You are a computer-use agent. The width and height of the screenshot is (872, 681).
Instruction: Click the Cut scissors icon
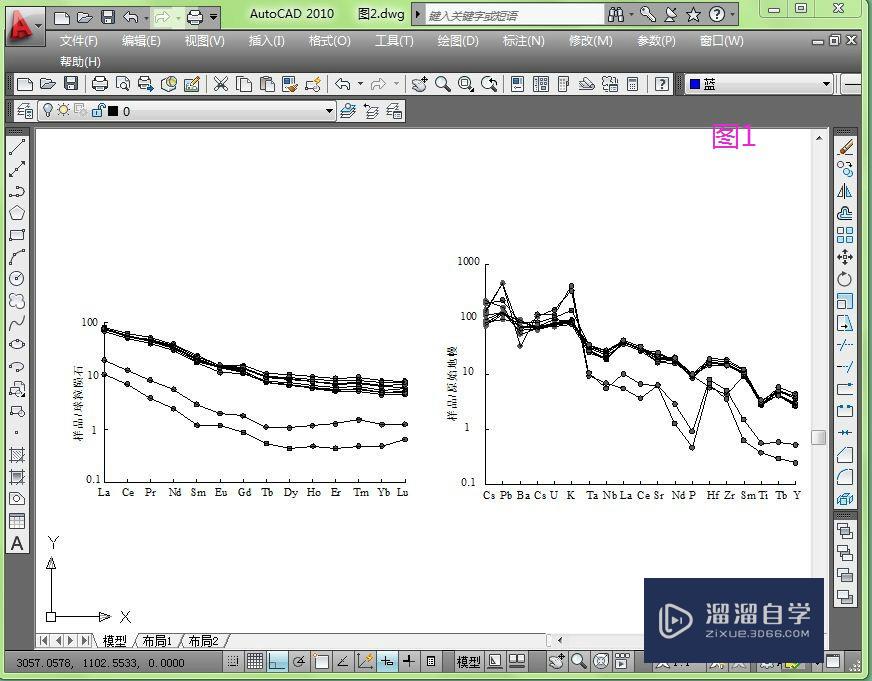click(221, 84)
